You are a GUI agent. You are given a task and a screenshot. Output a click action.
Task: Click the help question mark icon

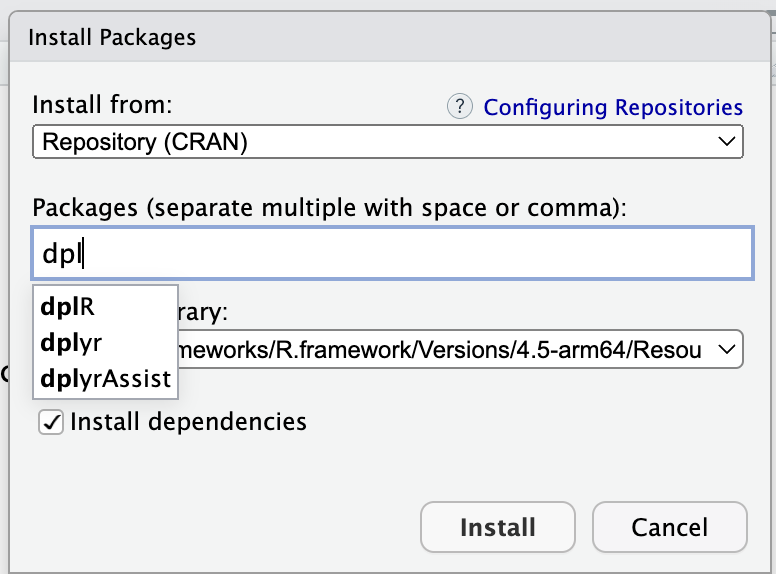point(459,107)
